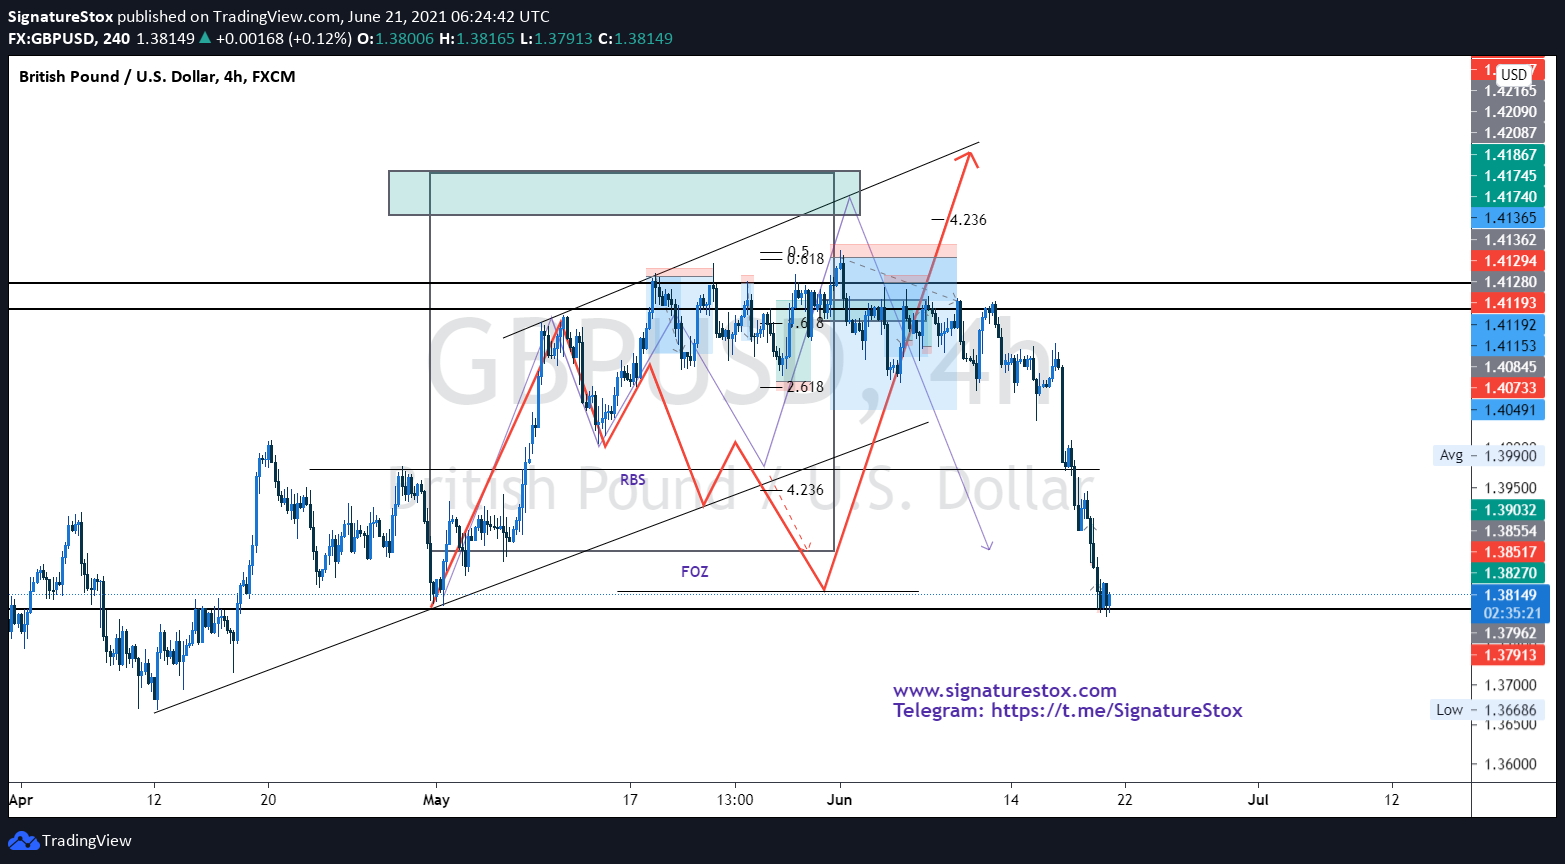The height and width of the screenshot is (864, 1565).
Task: Click the 1.41365 blue price label
Action: click(1510, 218)
